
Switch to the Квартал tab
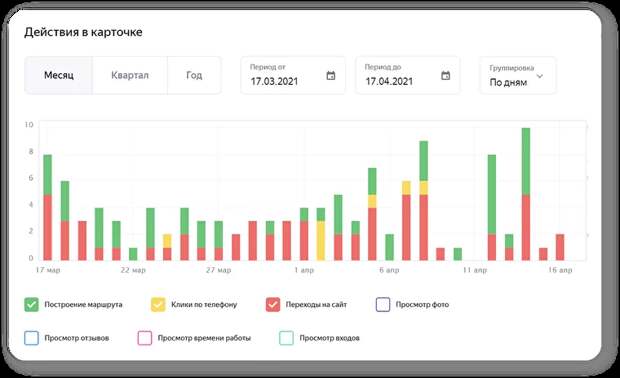click(130, 75)
